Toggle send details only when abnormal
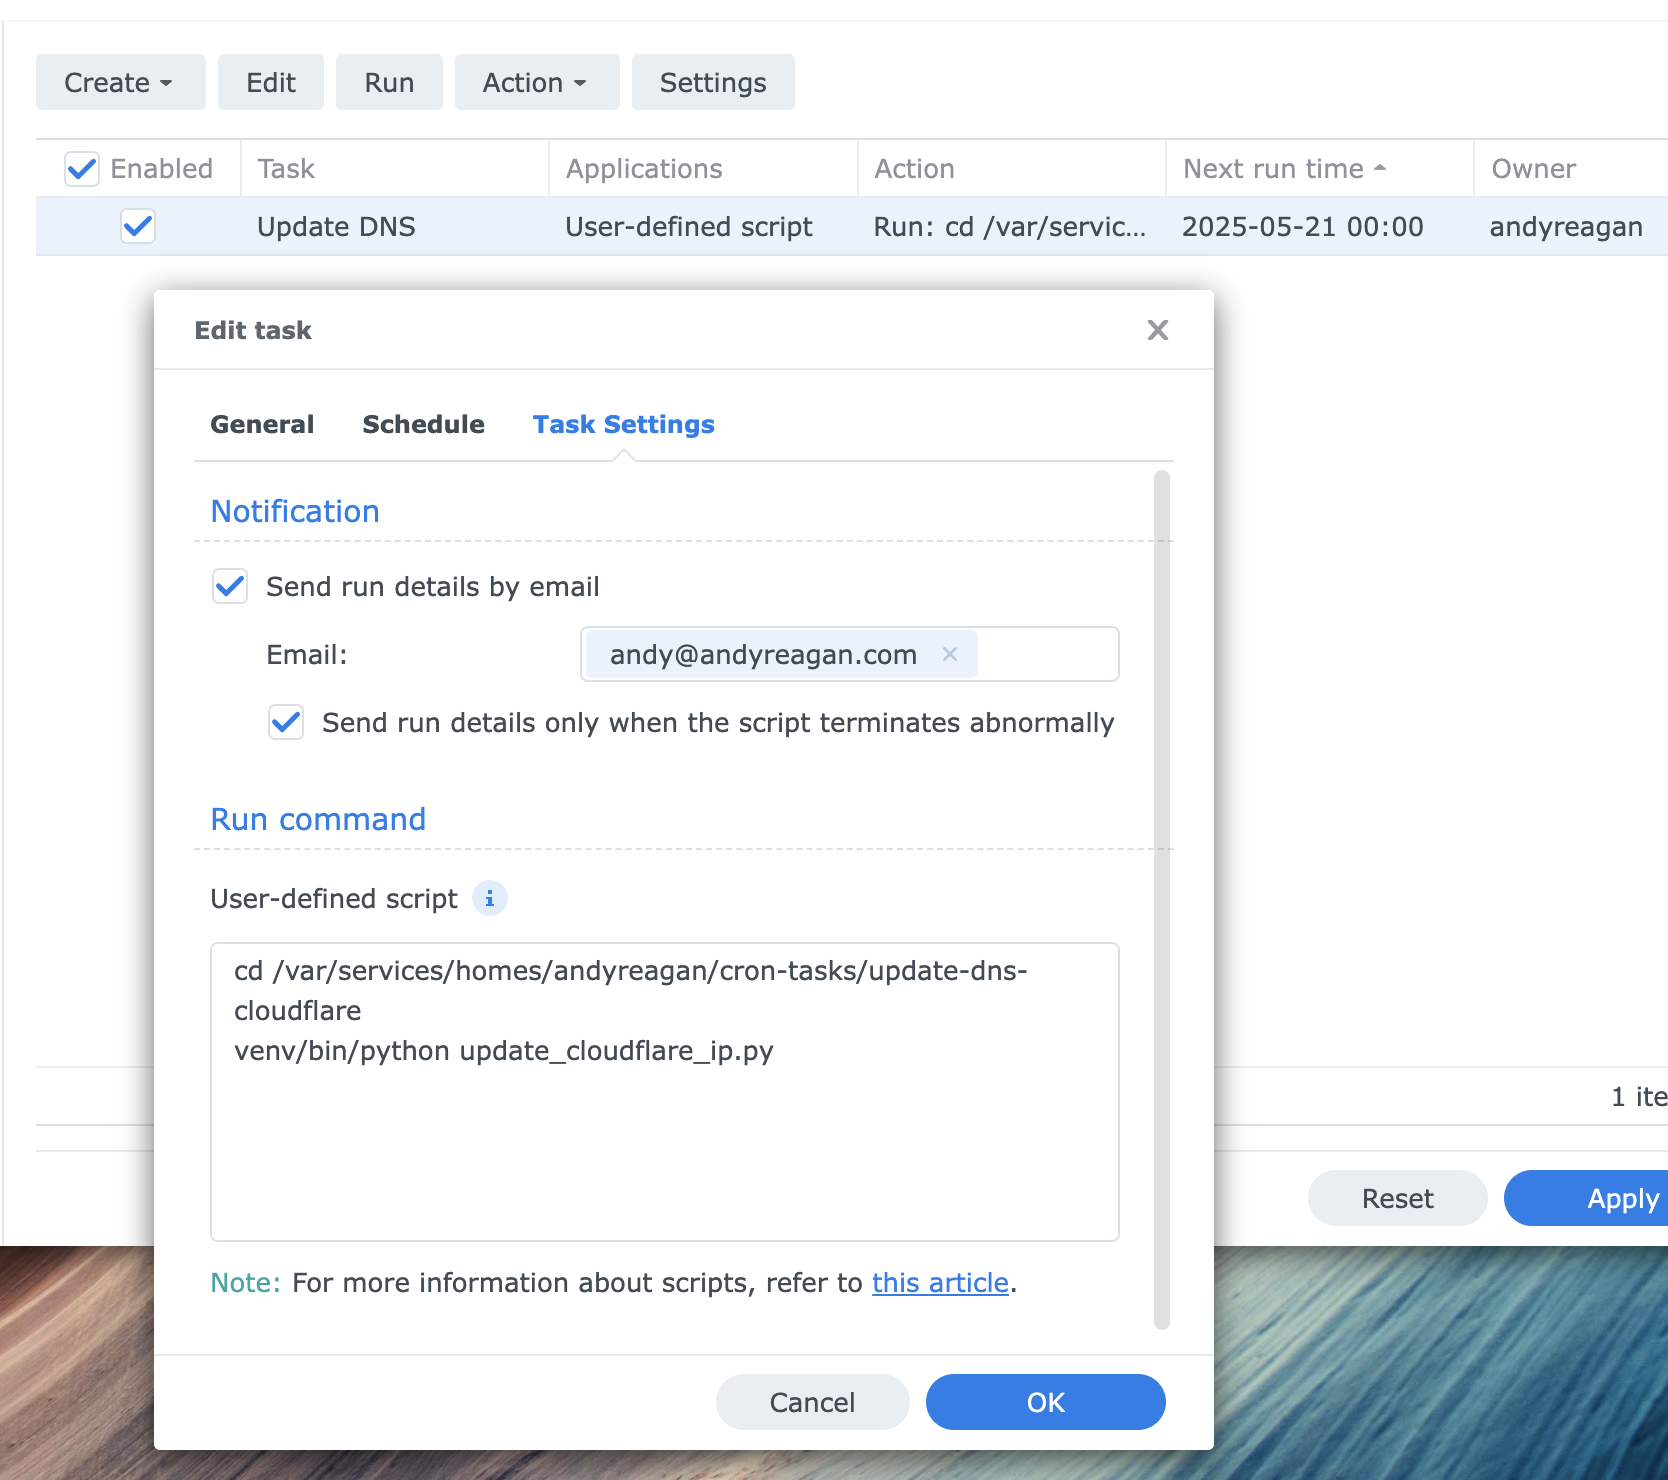 (286, 722)
